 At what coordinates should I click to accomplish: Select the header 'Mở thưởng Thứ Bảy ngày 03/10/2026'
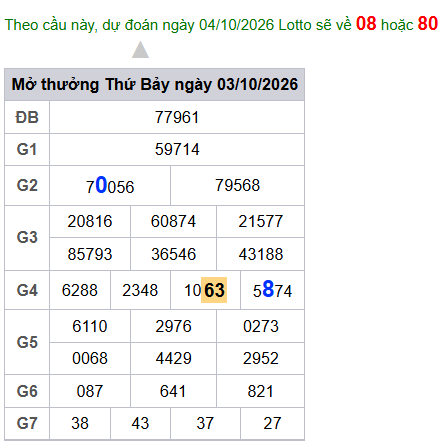(x=155, y=84)
